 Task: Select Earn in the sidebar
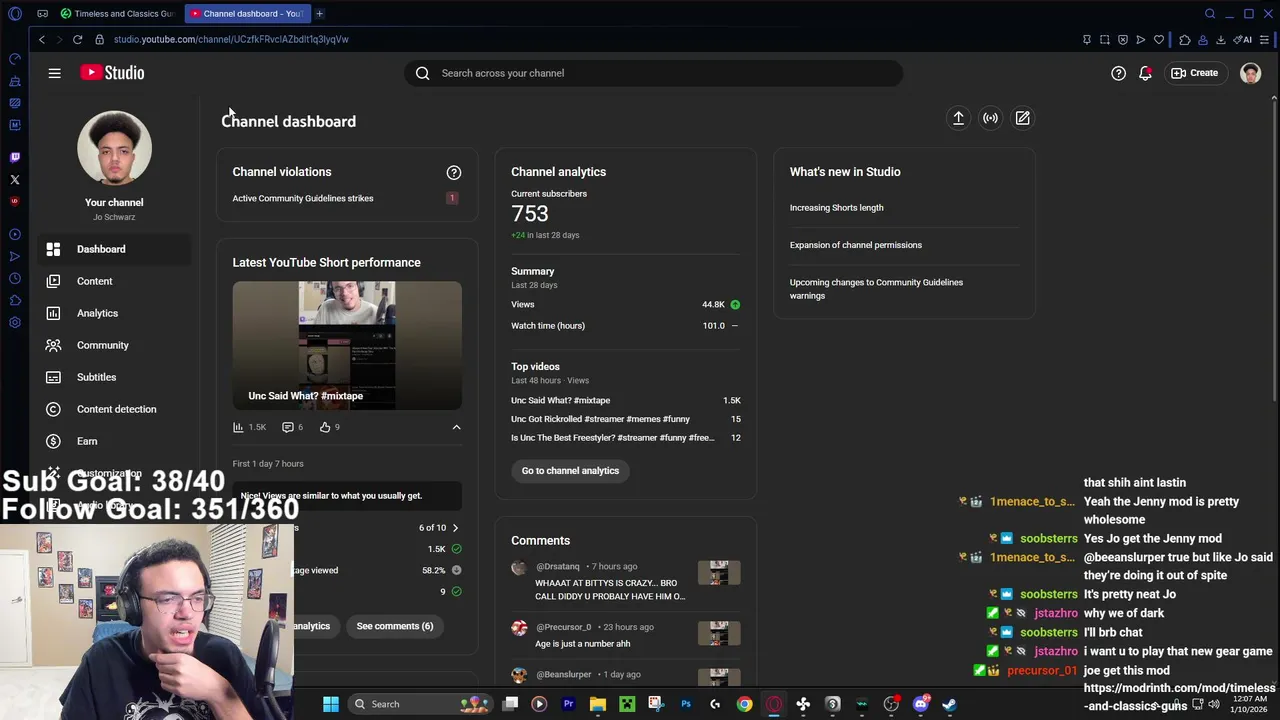[x=114, y=441]
